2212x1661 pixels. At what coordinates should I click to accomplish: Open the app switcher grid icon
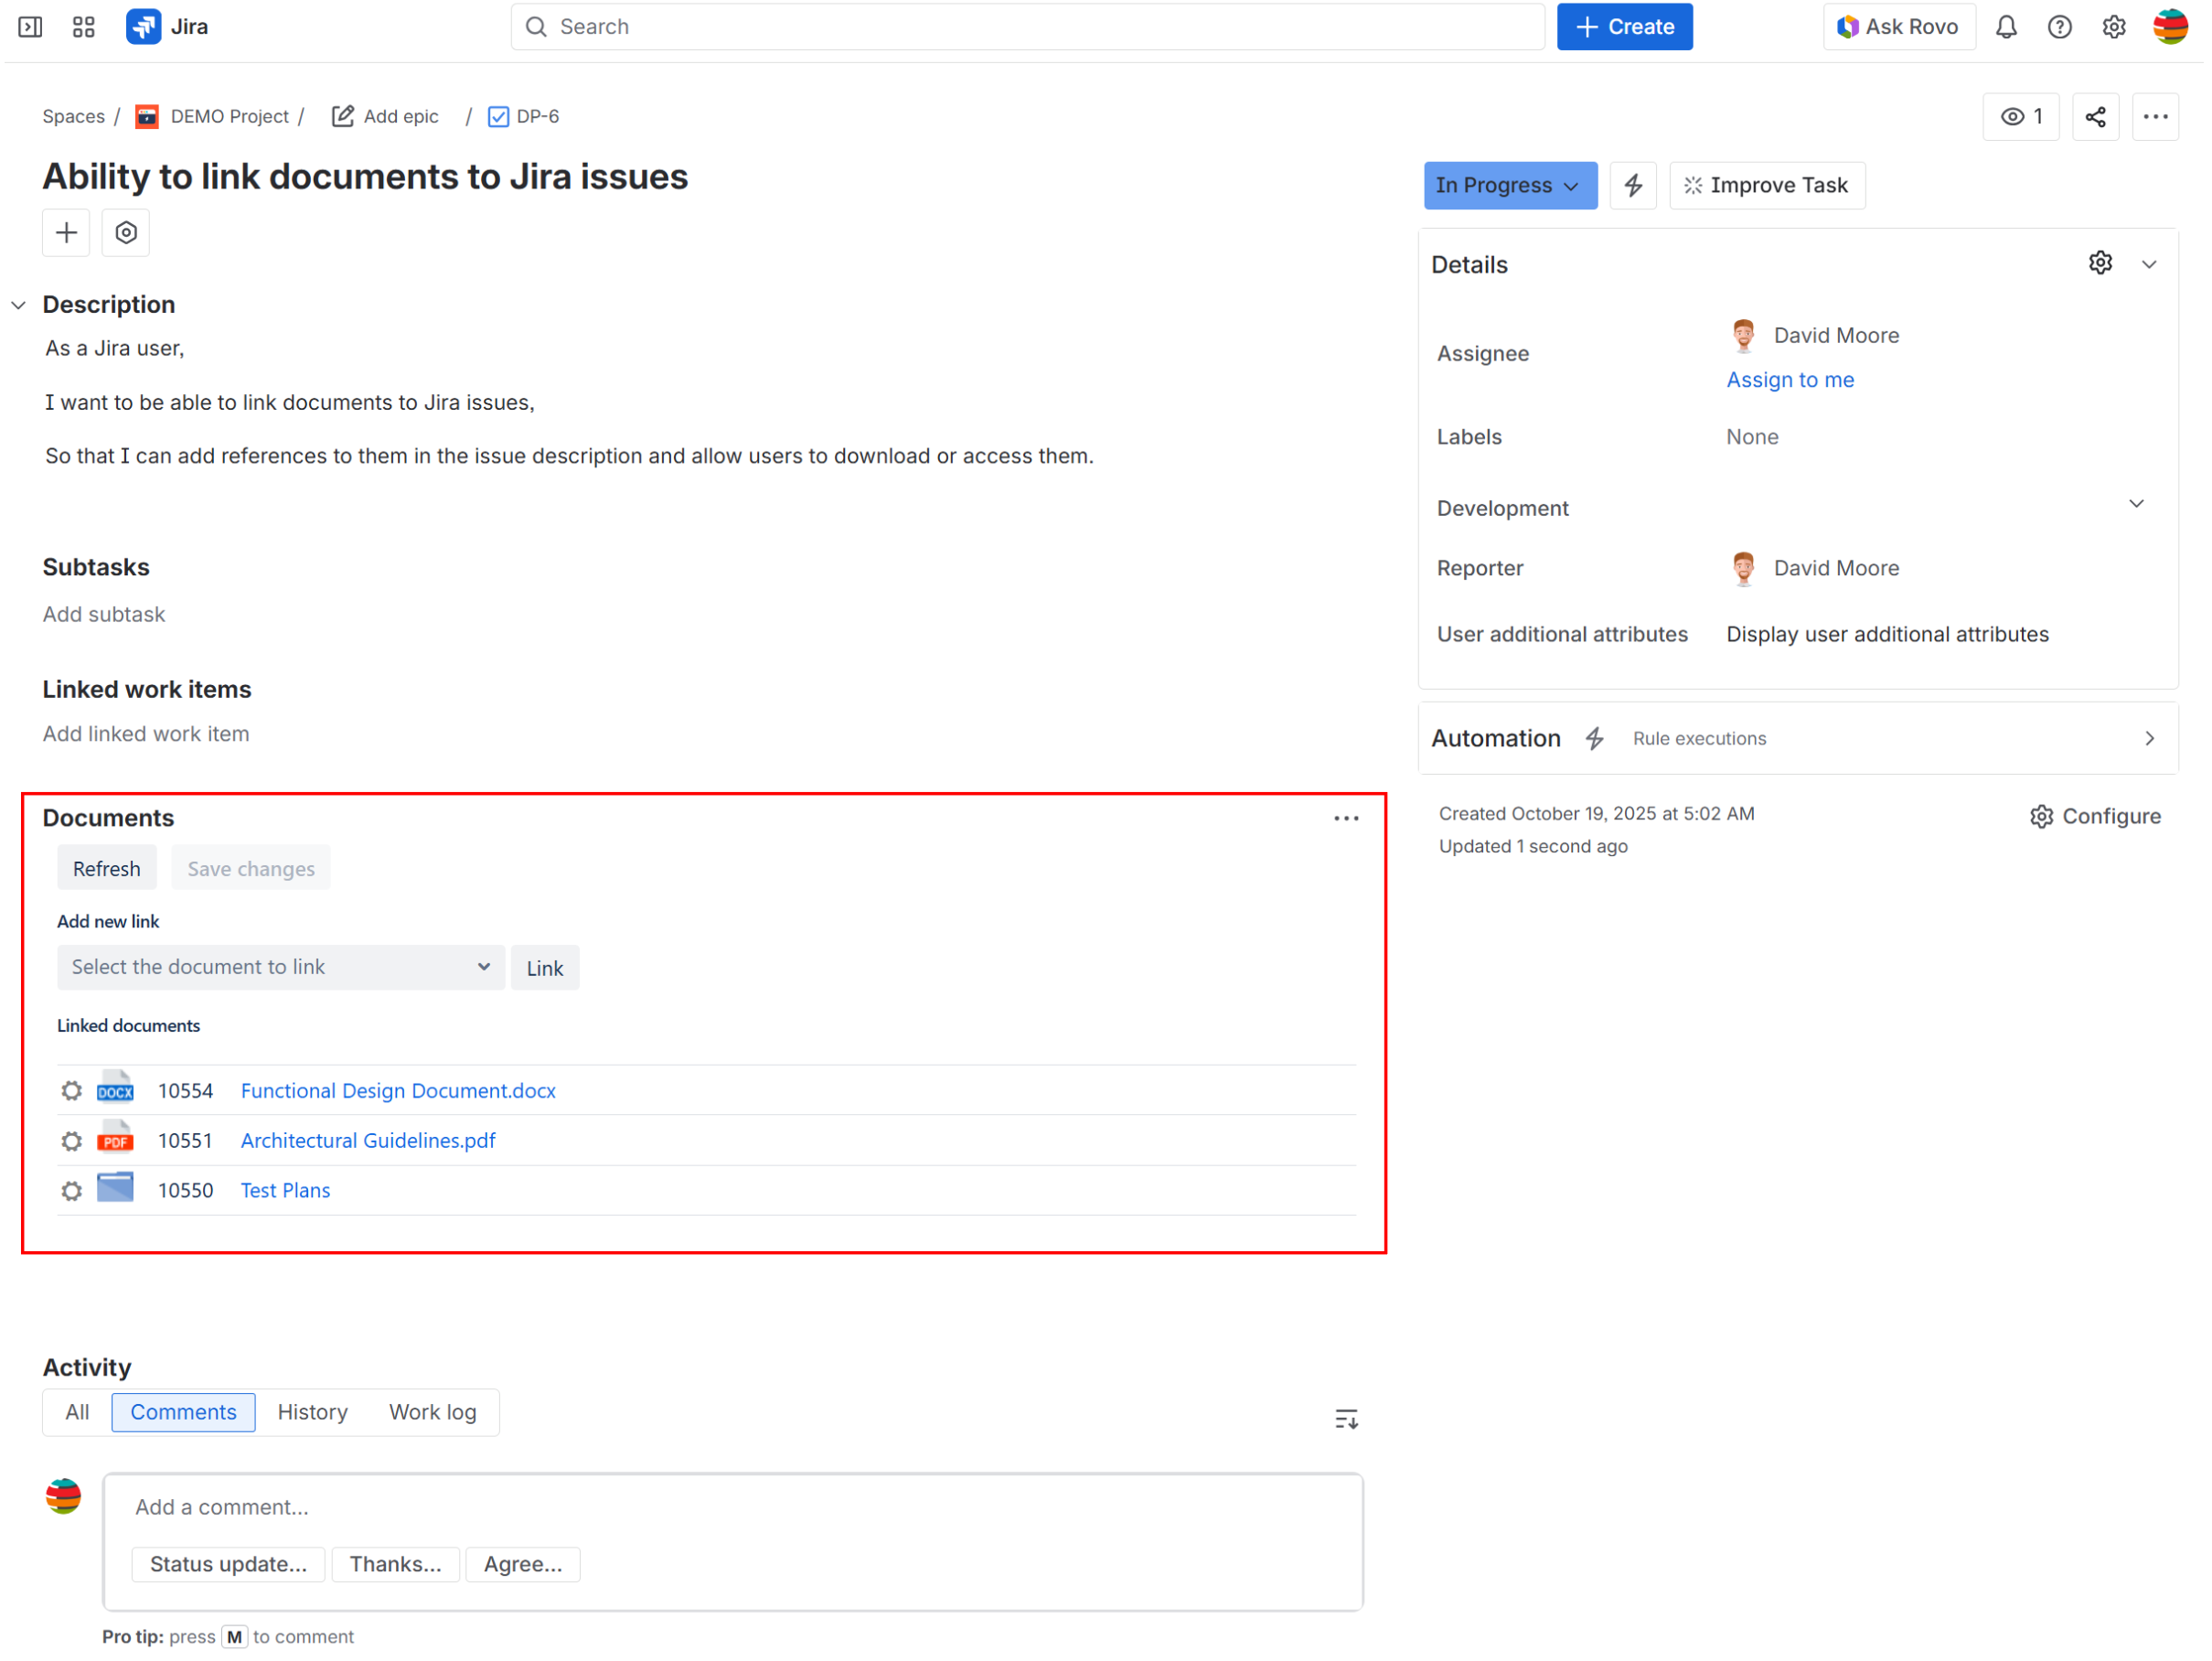[x=84, y=27]
